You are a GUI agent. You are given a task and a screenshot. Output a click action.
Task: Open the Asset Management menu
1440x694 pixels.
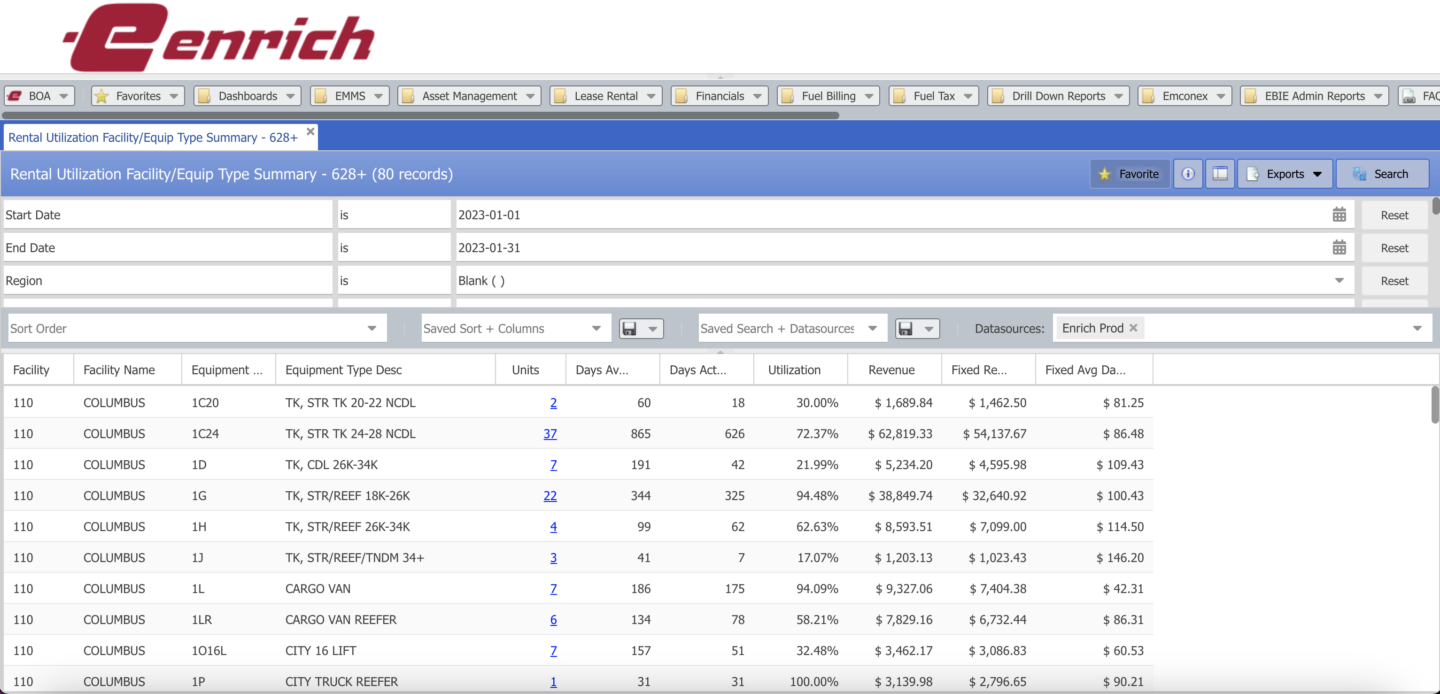pyautogui.click(x=468, y=95)
